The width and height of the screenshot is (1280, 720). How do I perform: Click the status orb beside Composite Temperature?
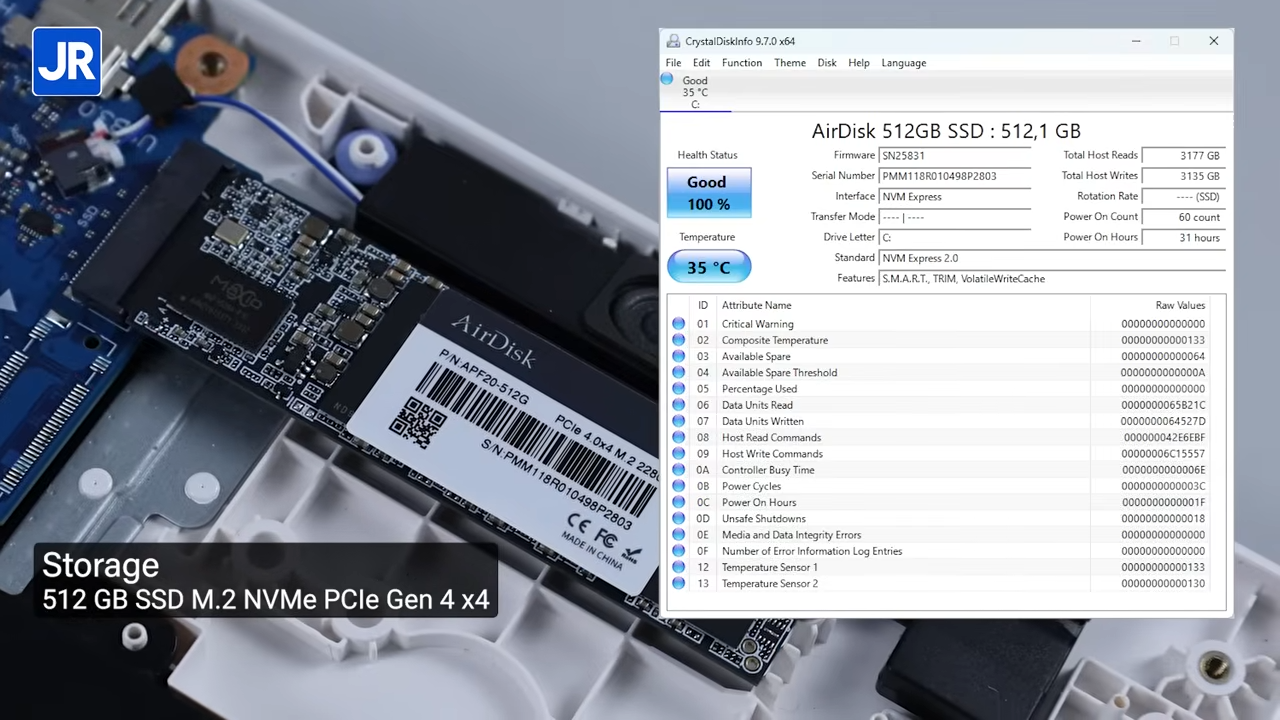[679, 340]
